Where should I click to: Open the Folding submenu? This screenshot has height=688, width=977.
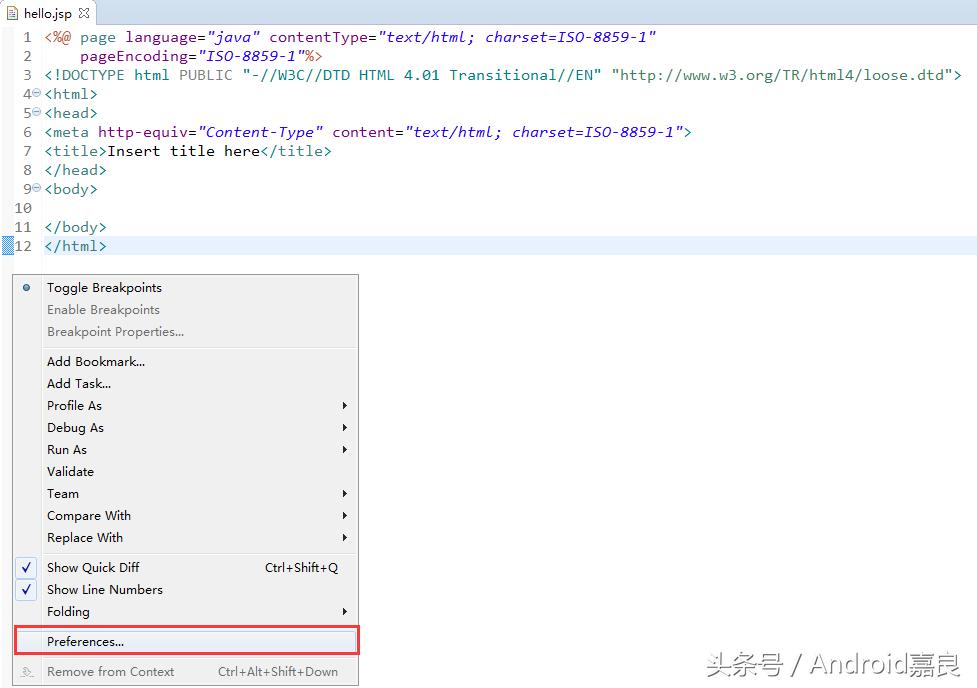click(68, 611)
